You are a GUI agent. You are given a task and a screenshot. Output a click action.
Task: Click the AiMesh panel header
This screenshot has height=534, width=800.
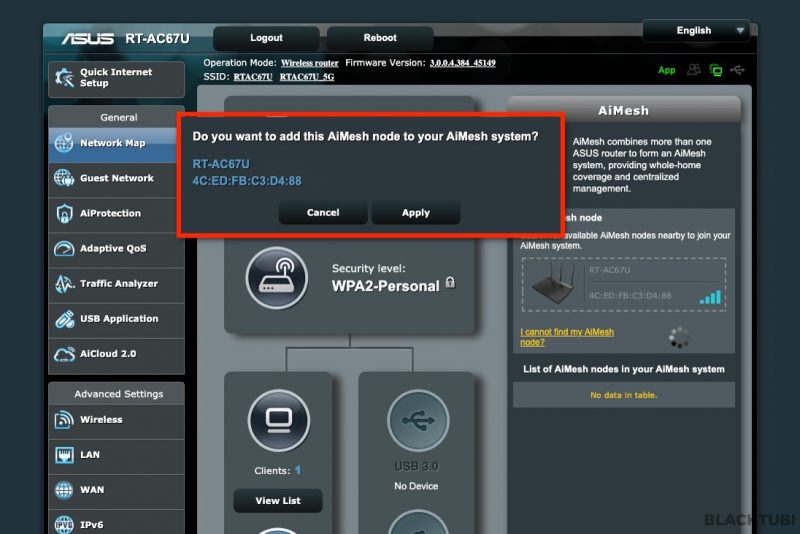[x=623, y=110]
